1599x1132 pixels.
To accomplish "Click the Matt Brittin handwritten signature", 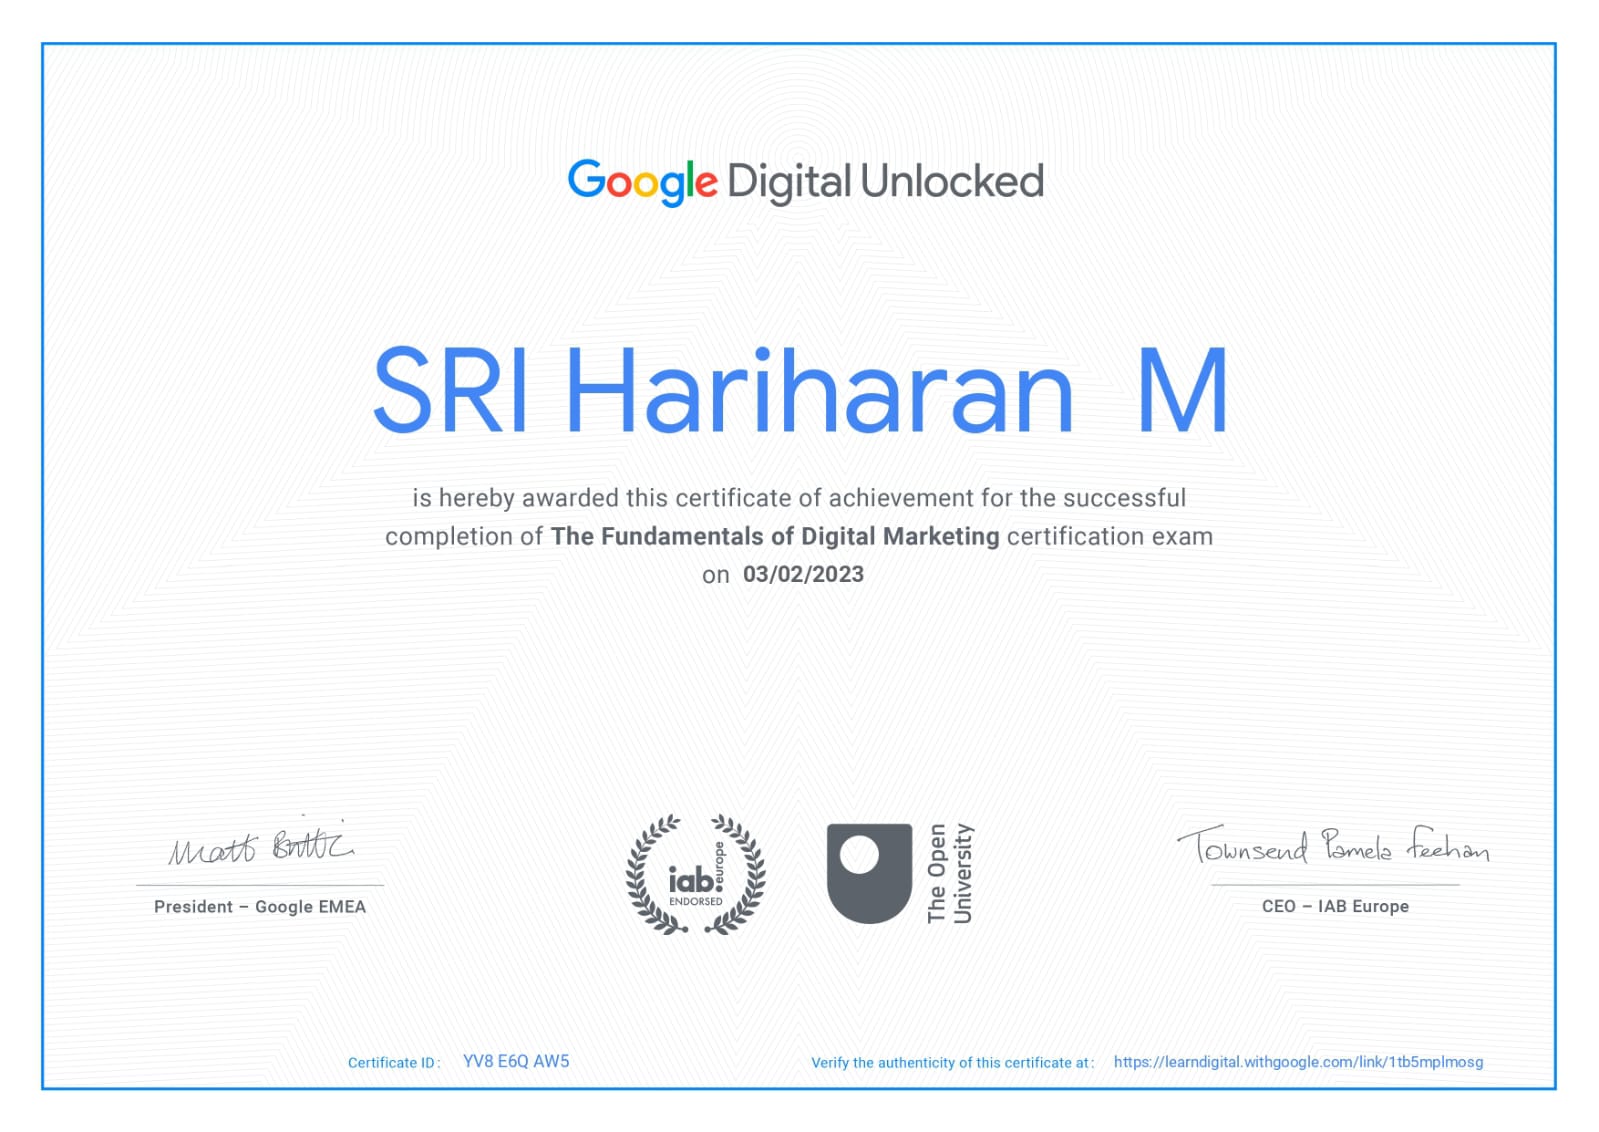I will pyautogui.click(x=260, y=846).
